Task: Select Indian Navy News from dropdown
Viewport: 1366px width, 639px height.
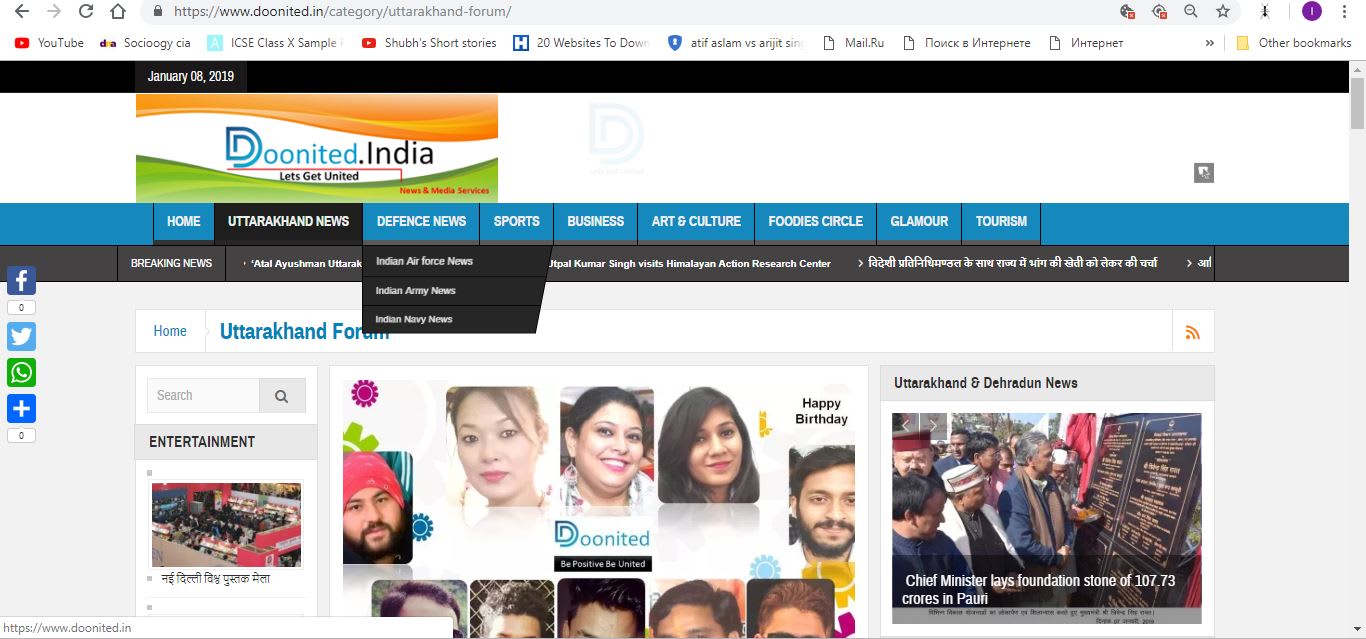Action: (414, 320)
